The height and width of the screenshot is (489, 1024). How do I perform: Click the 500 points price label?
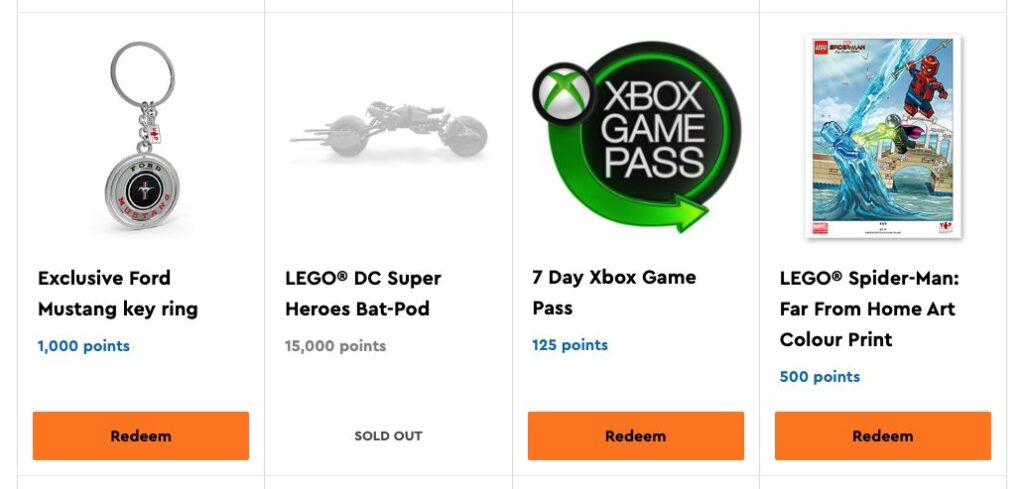point(820,377)
